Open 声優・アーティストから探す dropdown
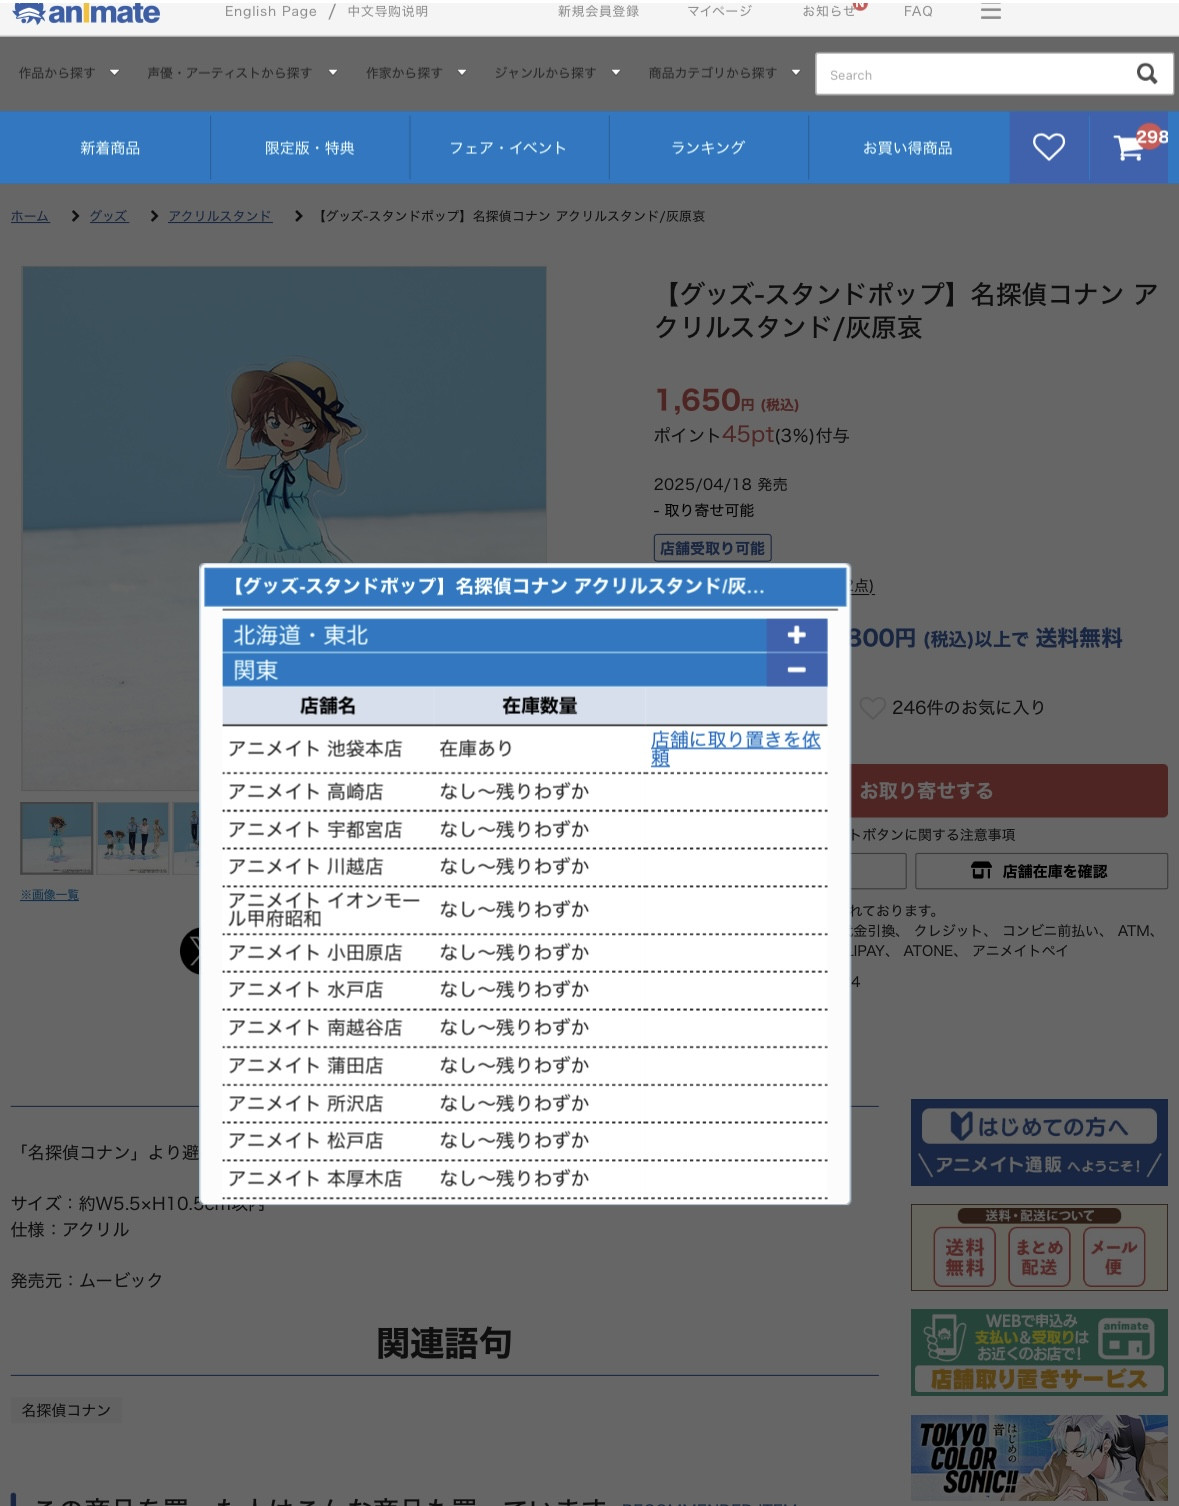Viewport: 1179px width, 1506px height. pyautogui.click(x=241, y=73)
